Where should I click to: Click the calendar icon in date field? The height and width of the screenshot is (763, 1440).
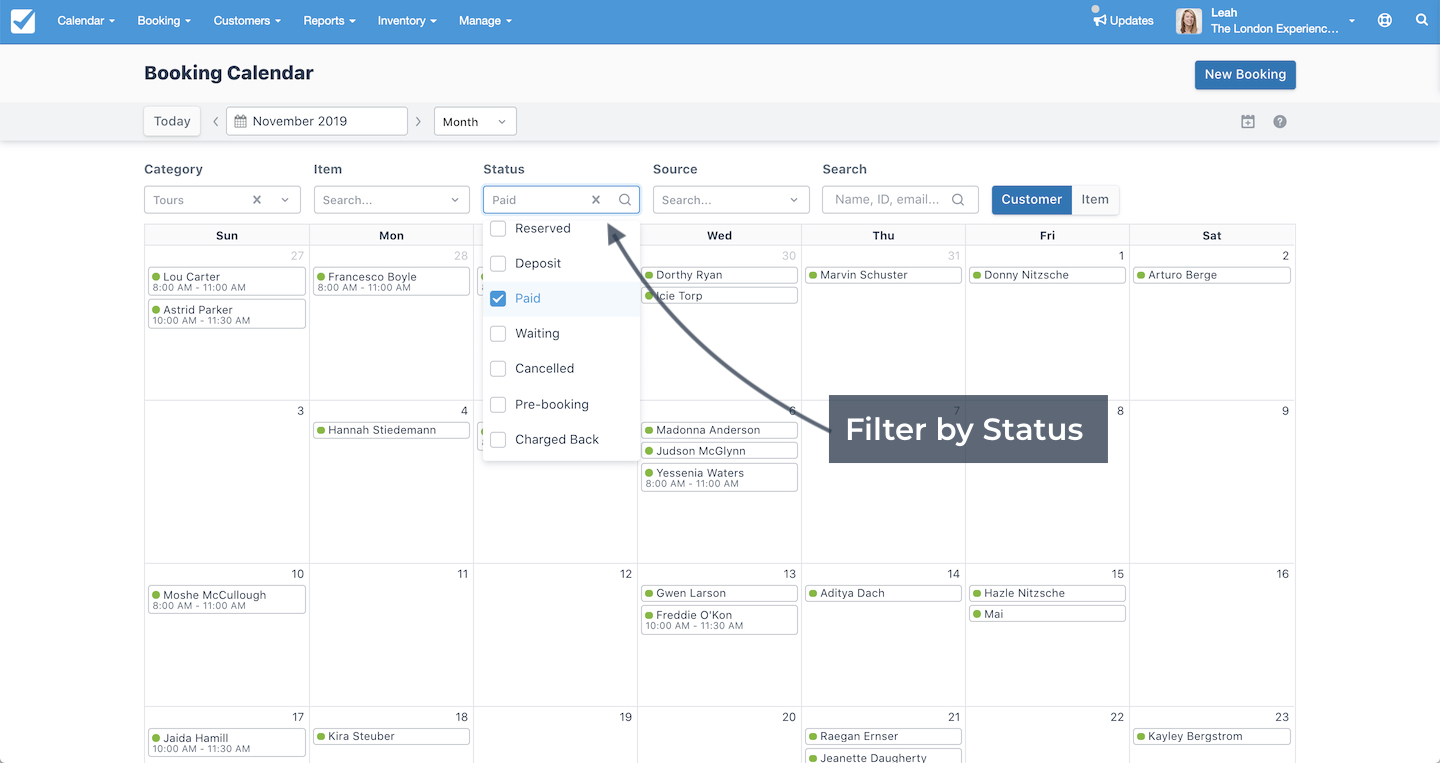(240, 121)
